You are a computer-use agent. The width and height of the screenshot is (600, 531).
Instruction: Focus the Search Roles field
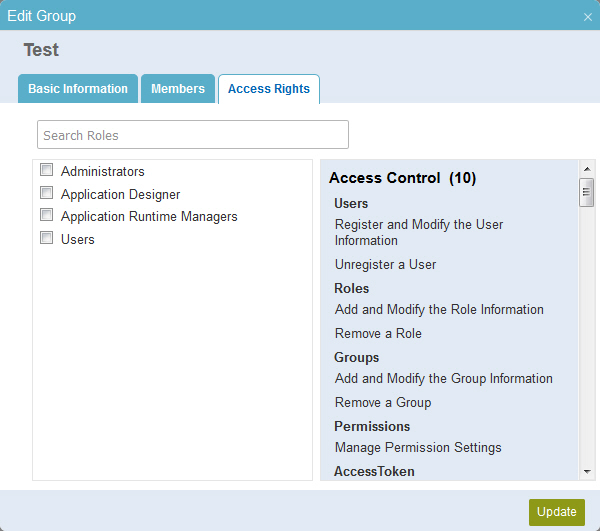(192, 135)
